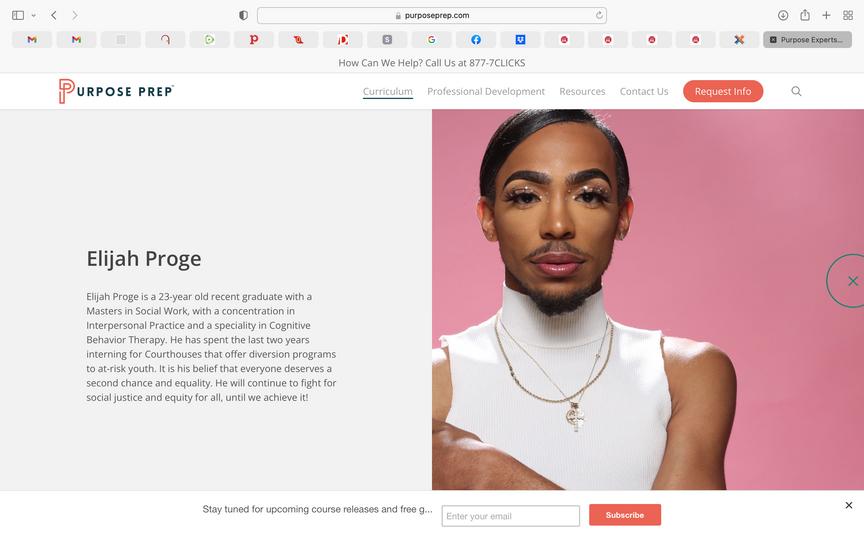The image size is (864, 540).
Task: Switch to the blue Dropbox-style tab
Action: pyautogui.click(x=520, y=40)
